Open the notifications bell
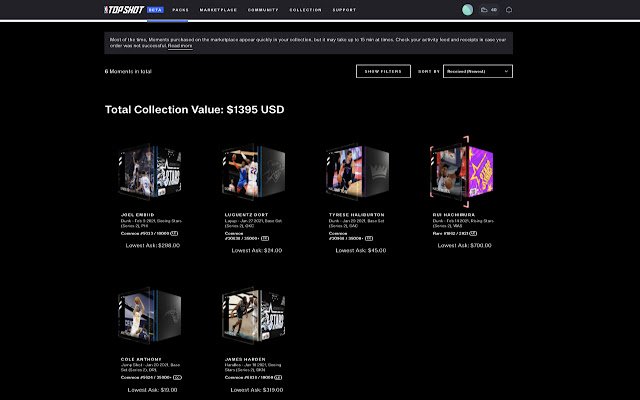The image size is (640, 400). click(x=509, y=10)
